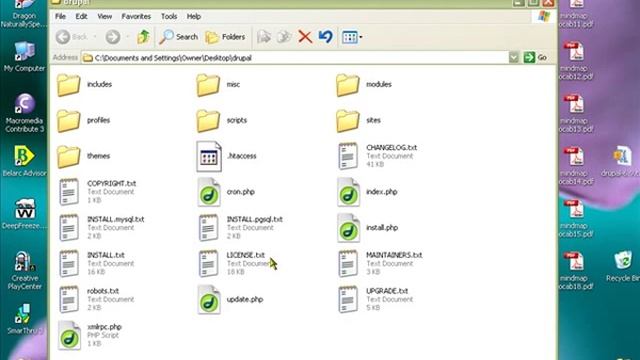Select the mindmap vocab15.pdf desktop file
Screen dimensions: 640x360
coord(576,218)
